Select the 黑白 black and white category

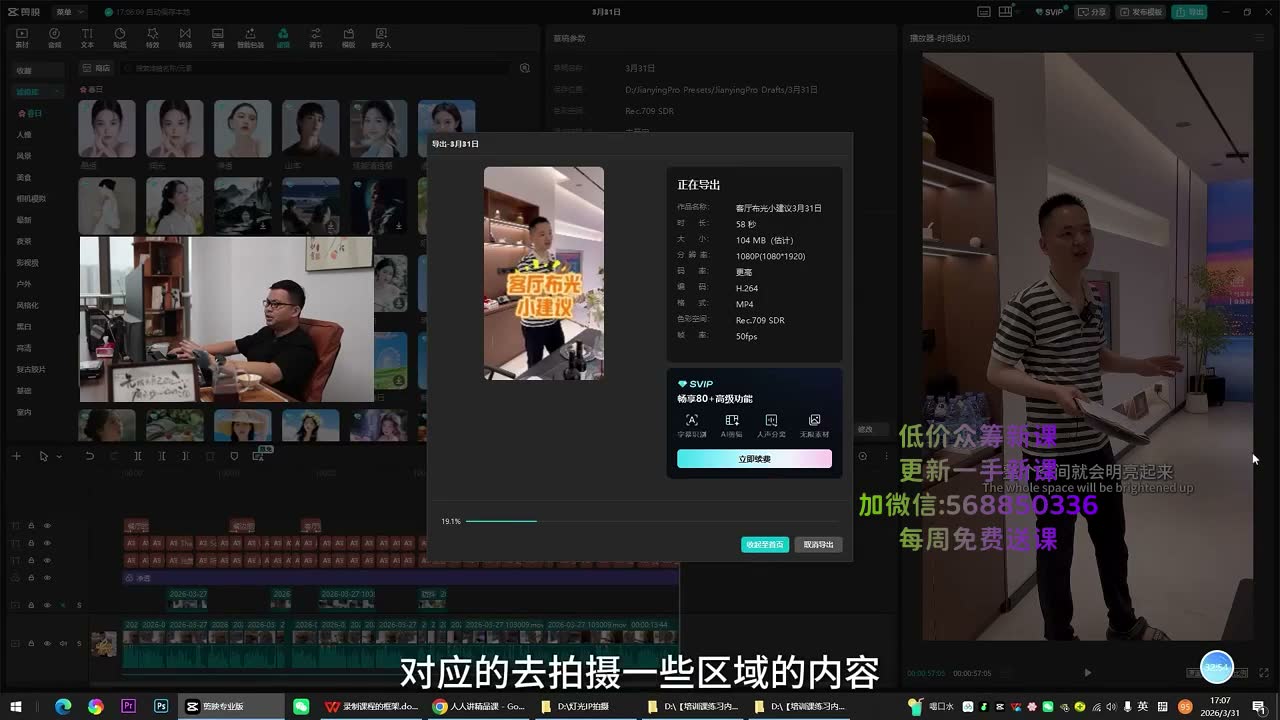click(x=24, y=327)
